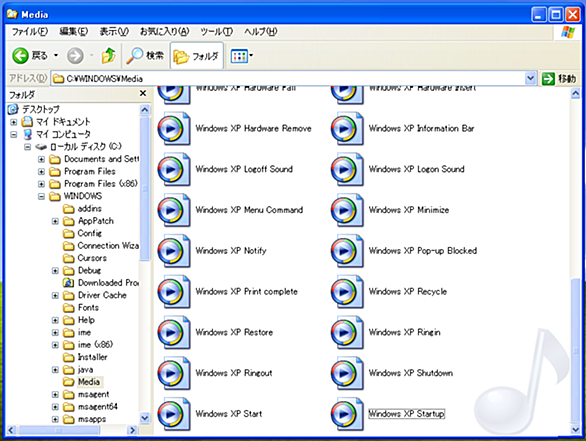
Task: Go up one folder level icon
Action: point(108,56)
